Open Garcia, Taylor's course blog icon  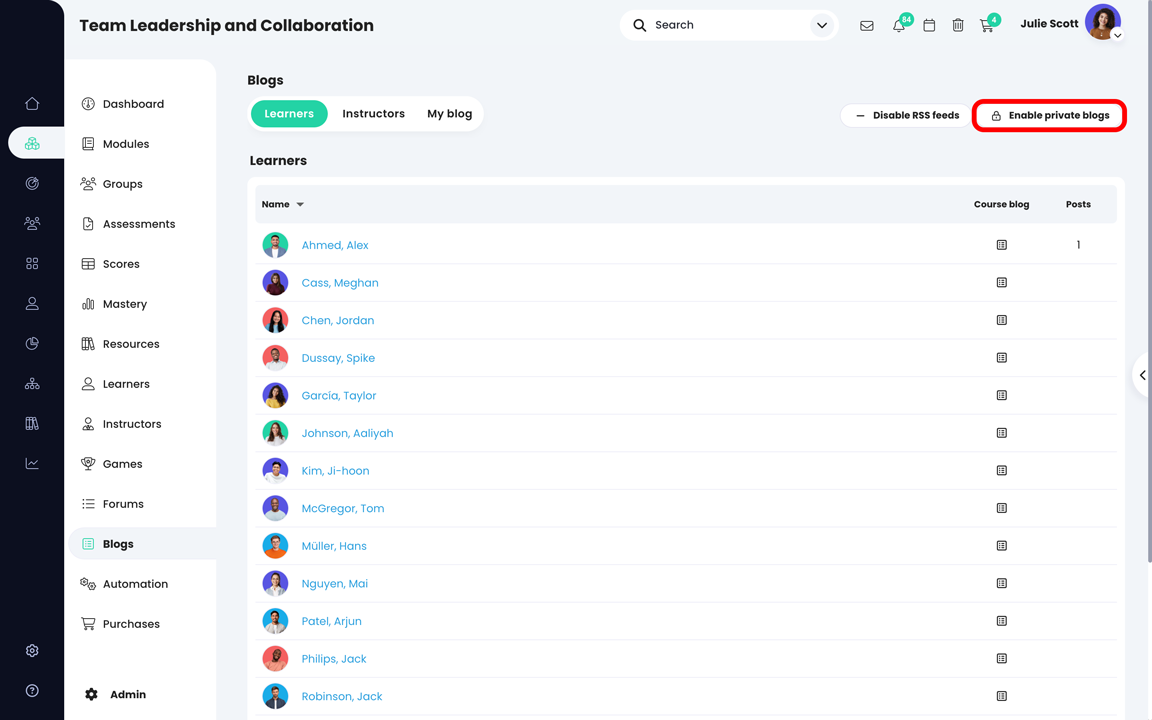pyautogui.click(x=1001, y=395)
